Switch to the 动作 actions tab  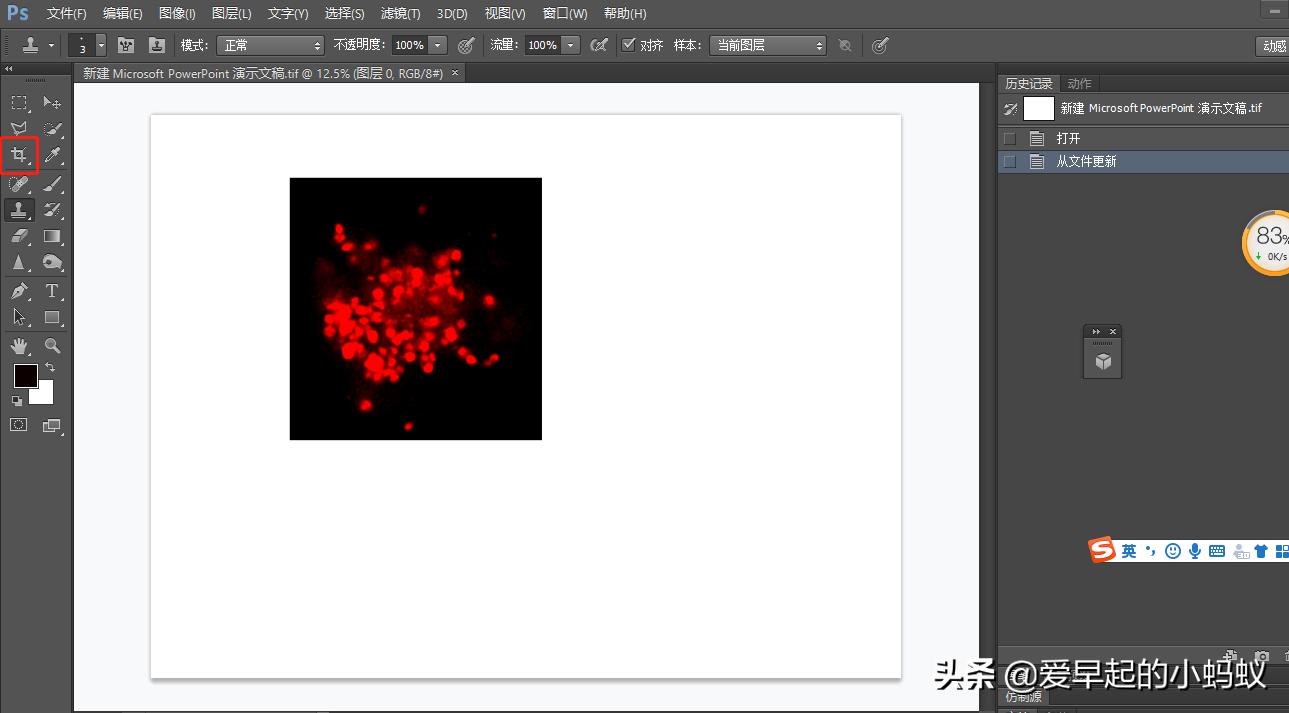1079,84
